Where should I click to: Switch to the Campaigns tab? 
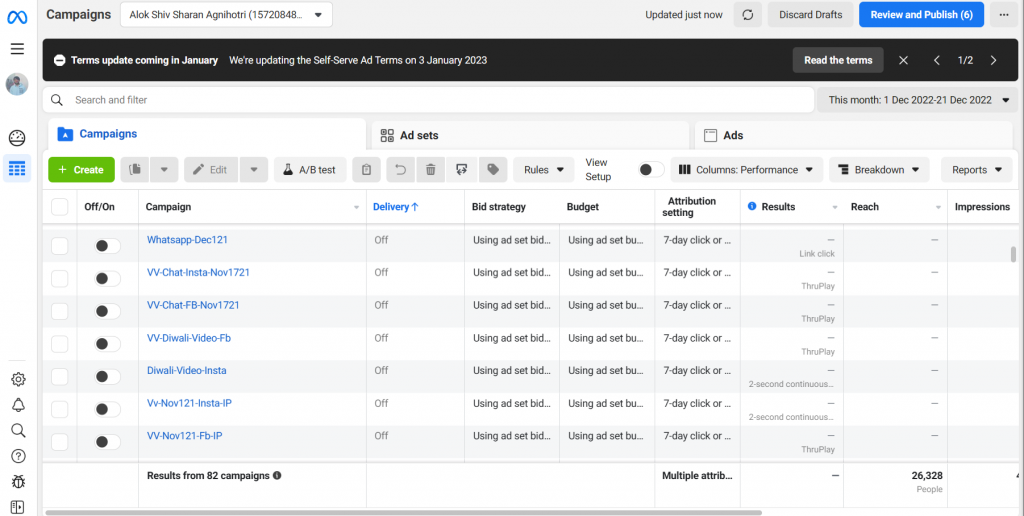pos(207,134)
